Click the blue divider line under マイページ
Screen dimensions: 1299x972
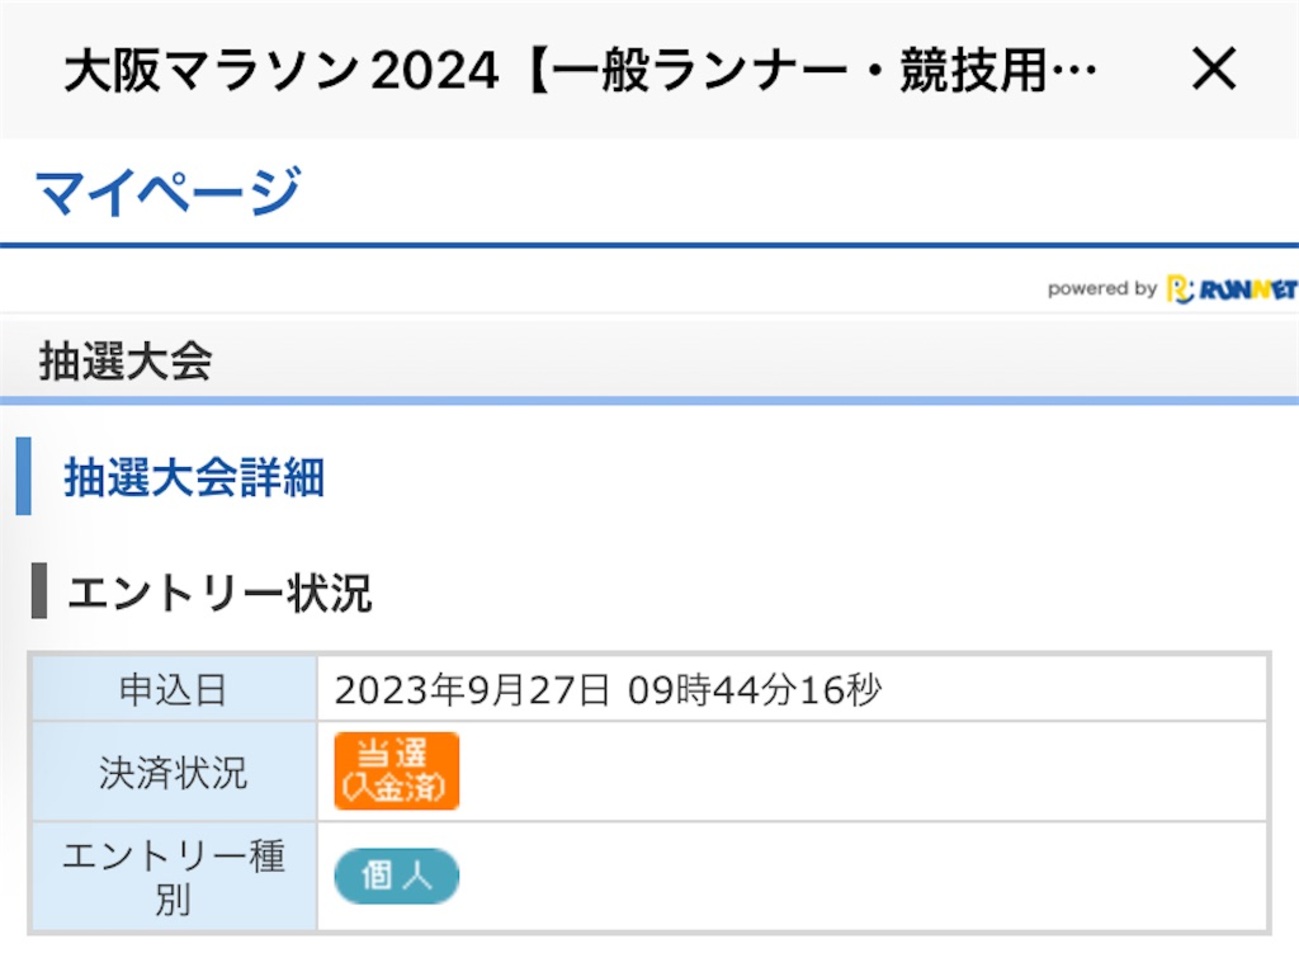(649, 245)
